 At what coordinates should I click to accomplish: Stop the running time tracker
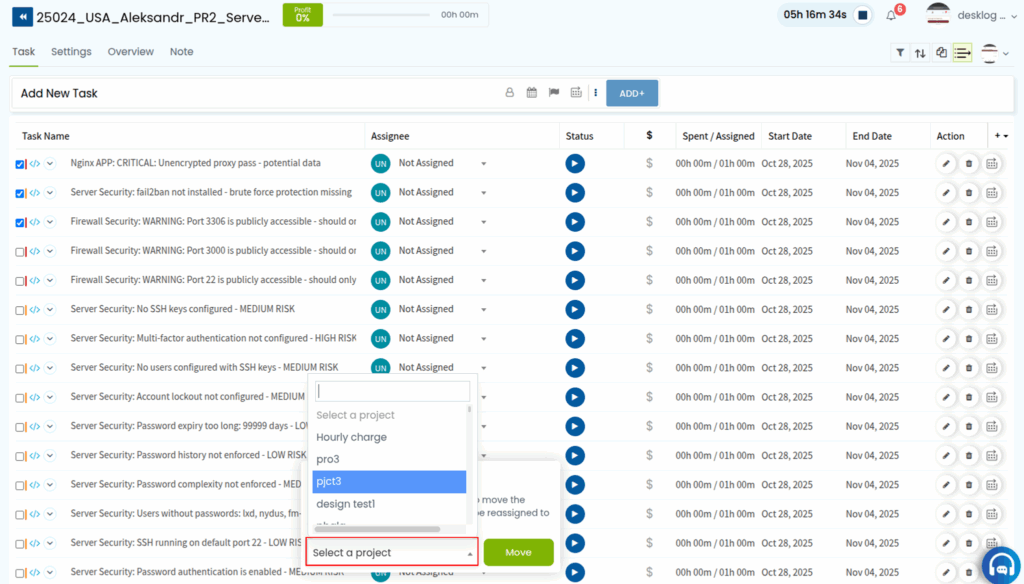(x=863, y=15)
